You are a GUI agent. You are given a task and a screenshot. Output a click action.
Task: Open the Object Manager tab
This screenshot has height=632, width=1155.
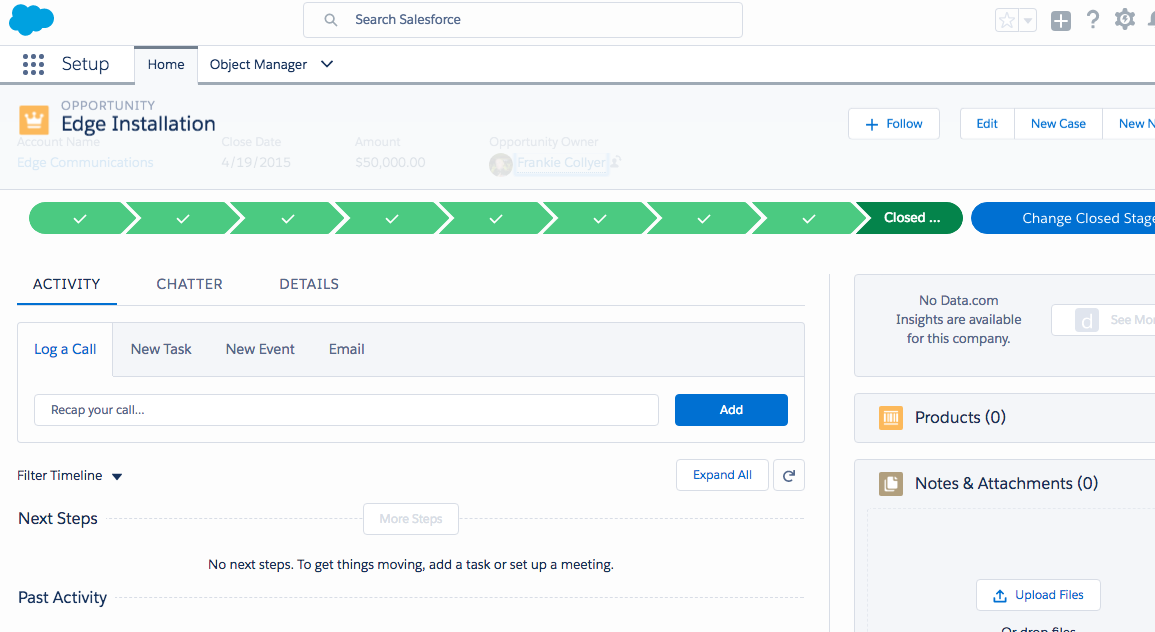click(259, 65)
